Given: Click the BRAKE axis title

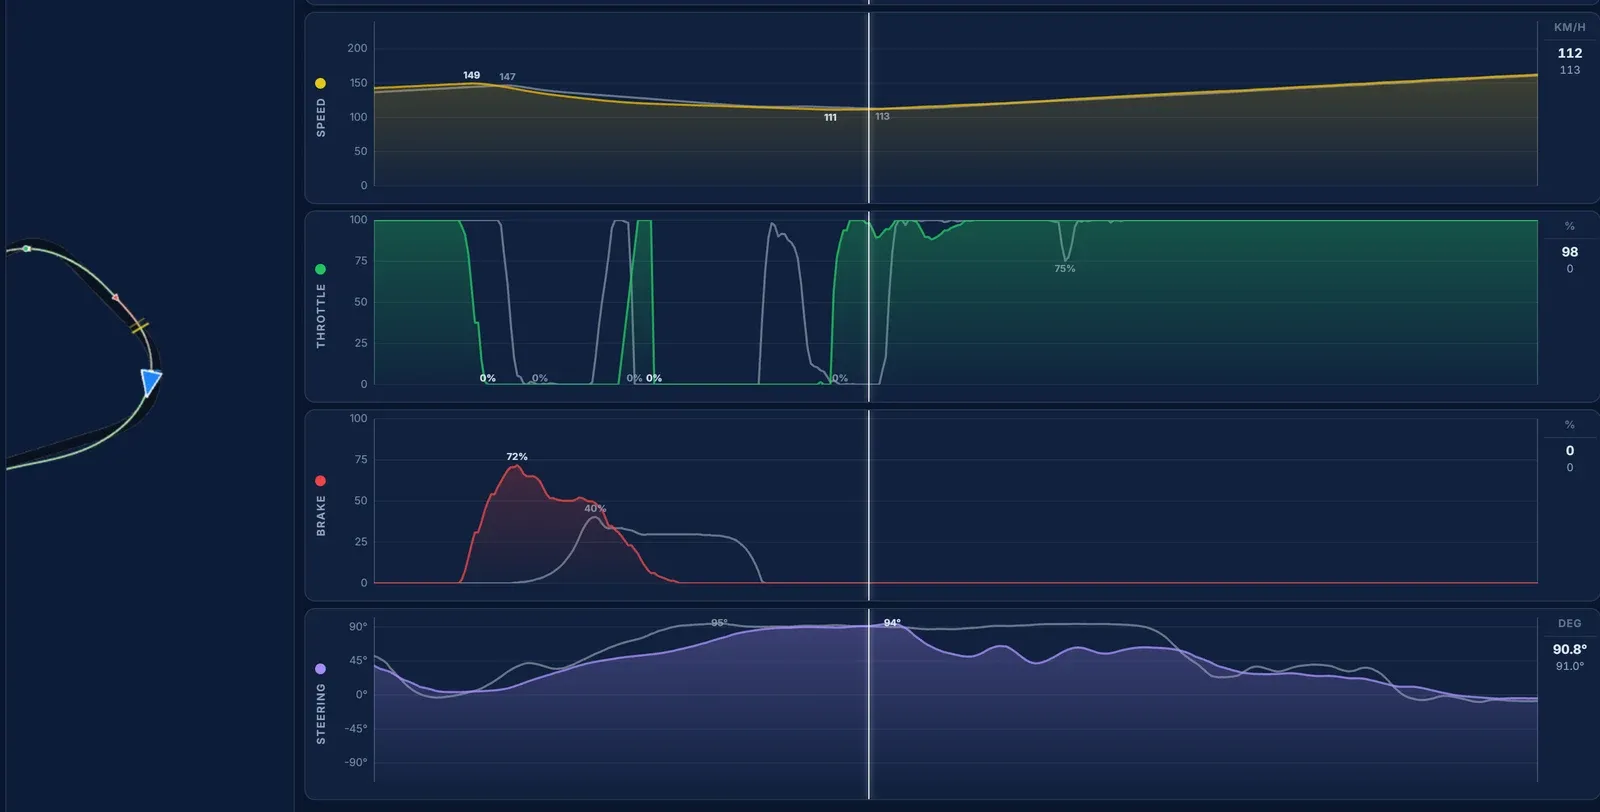Looking at the screenshot, I should pos(321,515).
